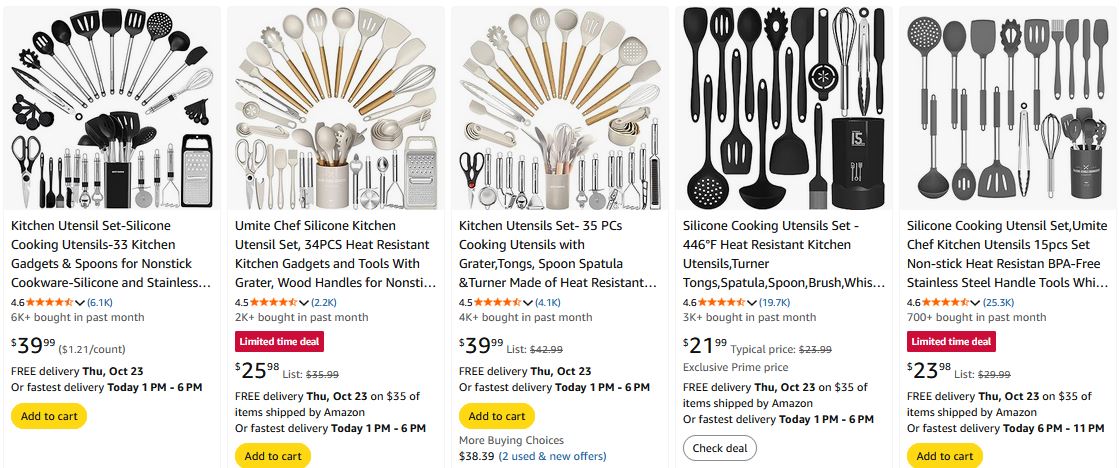Add the $25.98 Umite Chef set to cart
1119x468 pixels.
[x=273, y=456]
